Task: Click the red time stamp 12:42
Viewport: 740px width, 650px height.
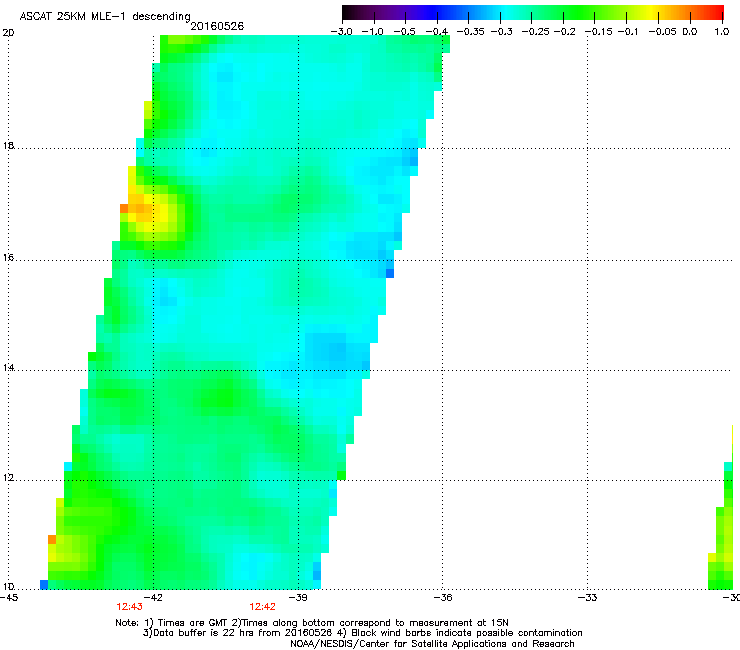Action: point(262,607)
